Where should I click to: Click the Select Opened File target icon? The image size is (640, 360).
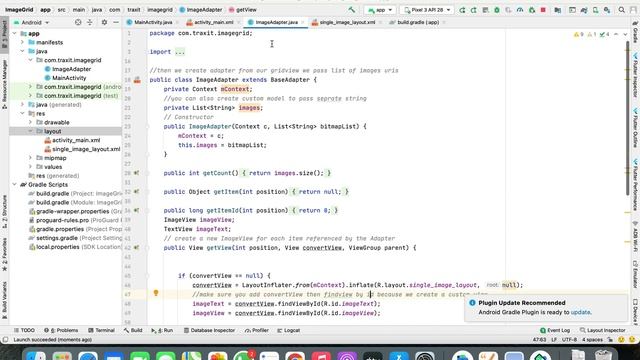pos(78,22)
